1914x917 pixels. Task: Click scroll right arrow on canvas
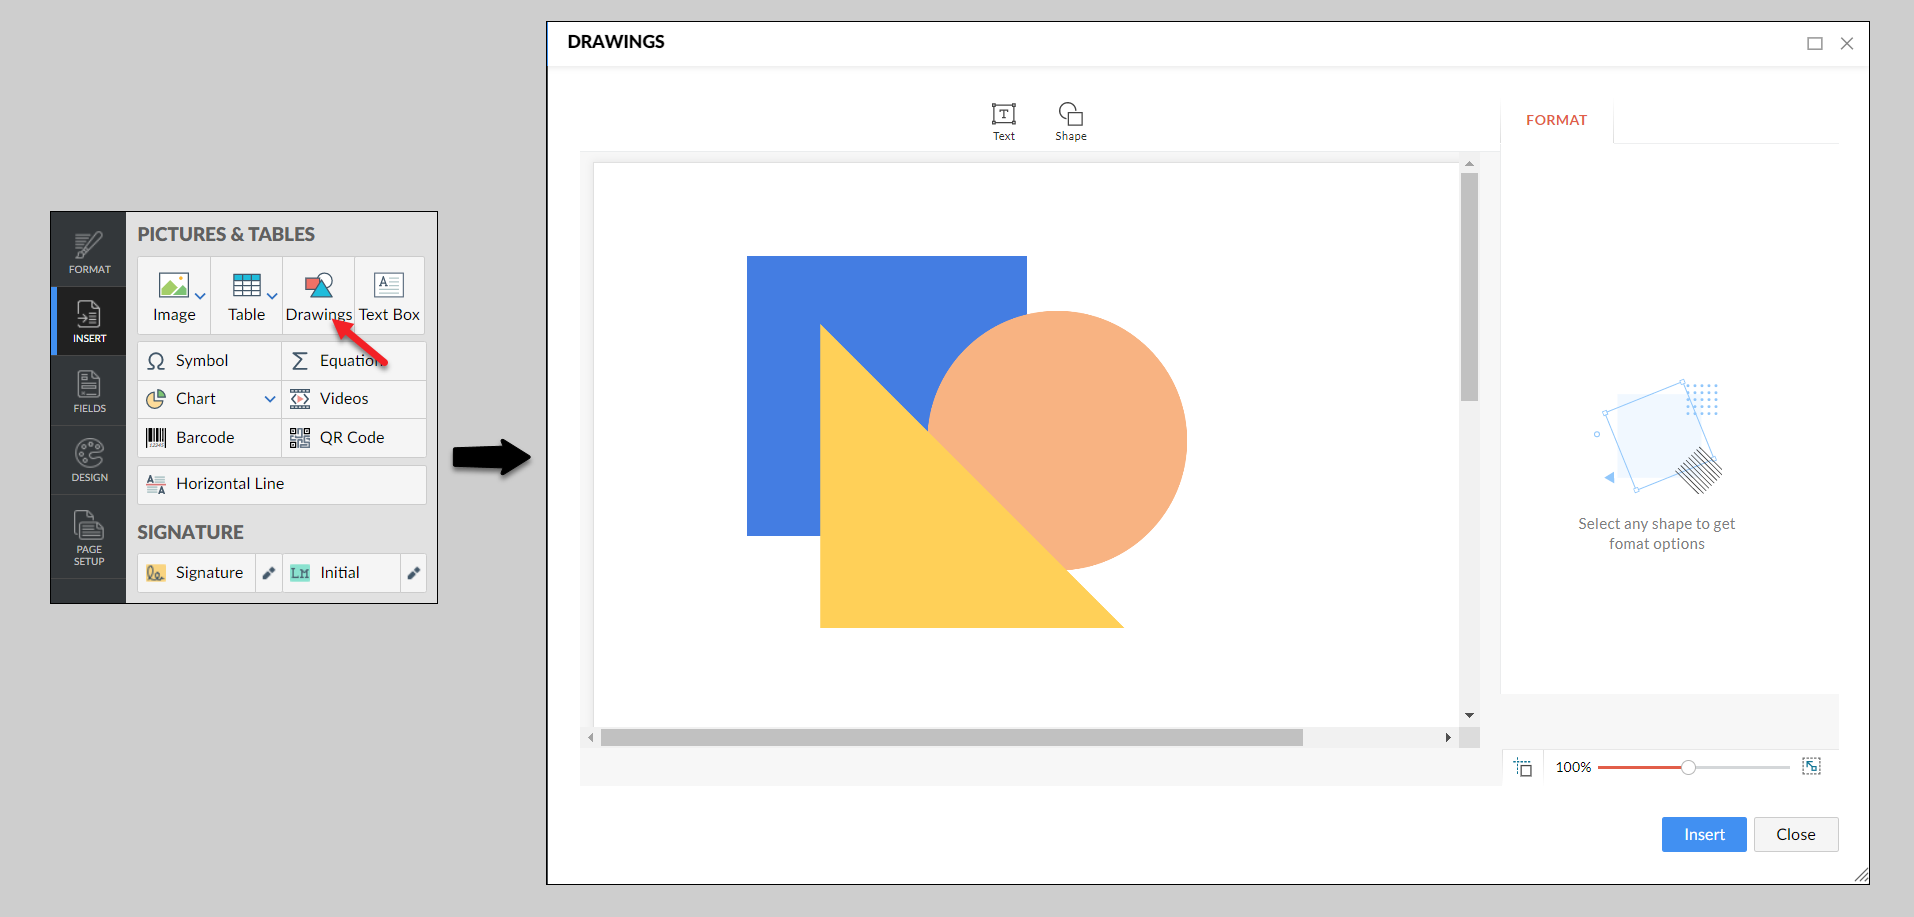[1448, 738]
